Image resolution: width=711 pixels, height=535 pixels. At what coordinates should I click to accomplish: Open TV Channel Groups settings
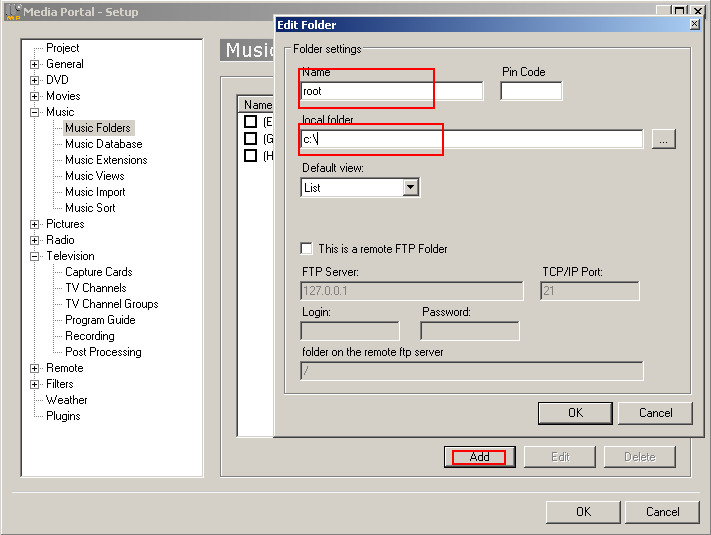pyautogui.click(x=112, y=304)
